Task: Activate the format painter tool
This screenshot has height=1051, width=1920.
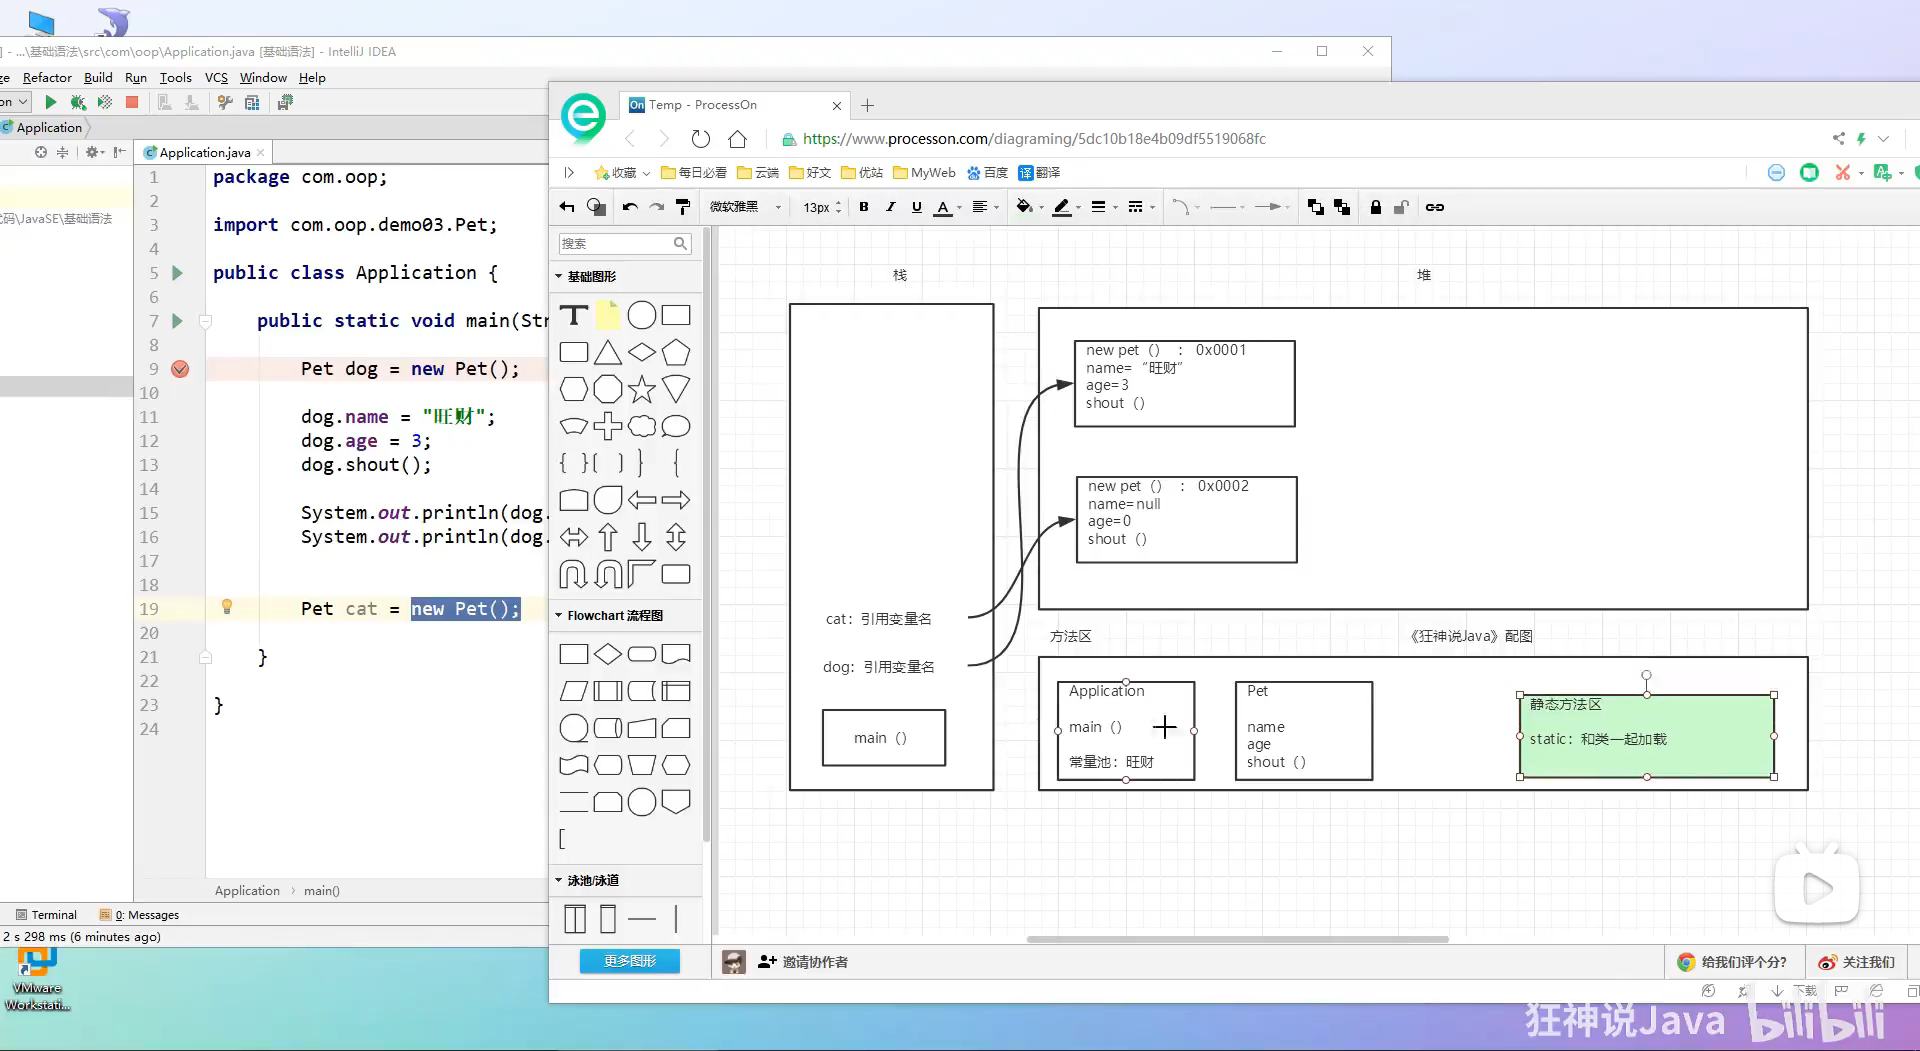Action: click(683, 207)
